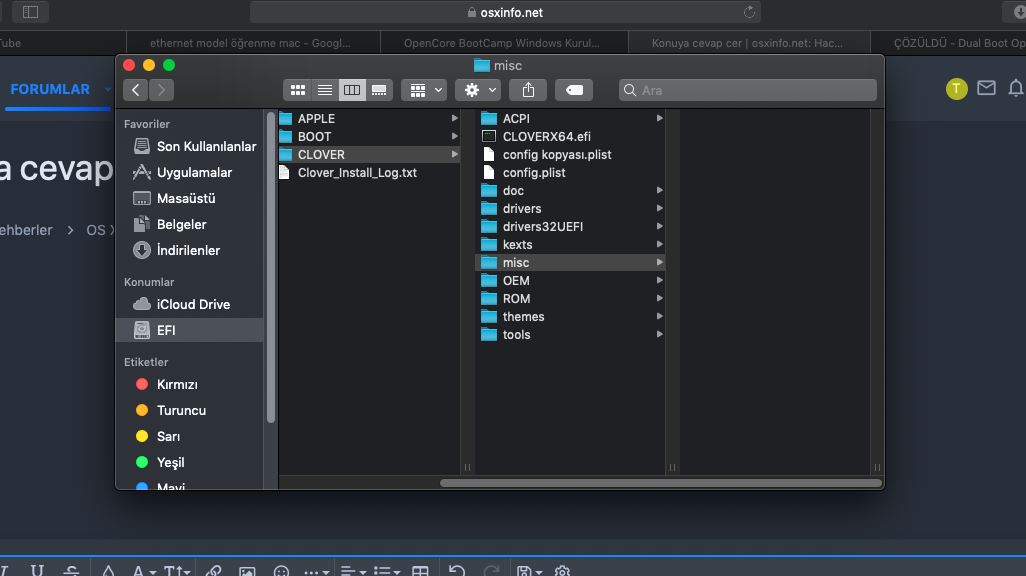Open the group-by arrangement dropdown
This screenshot has width=1026, height=576.
[x=424, y=90]
